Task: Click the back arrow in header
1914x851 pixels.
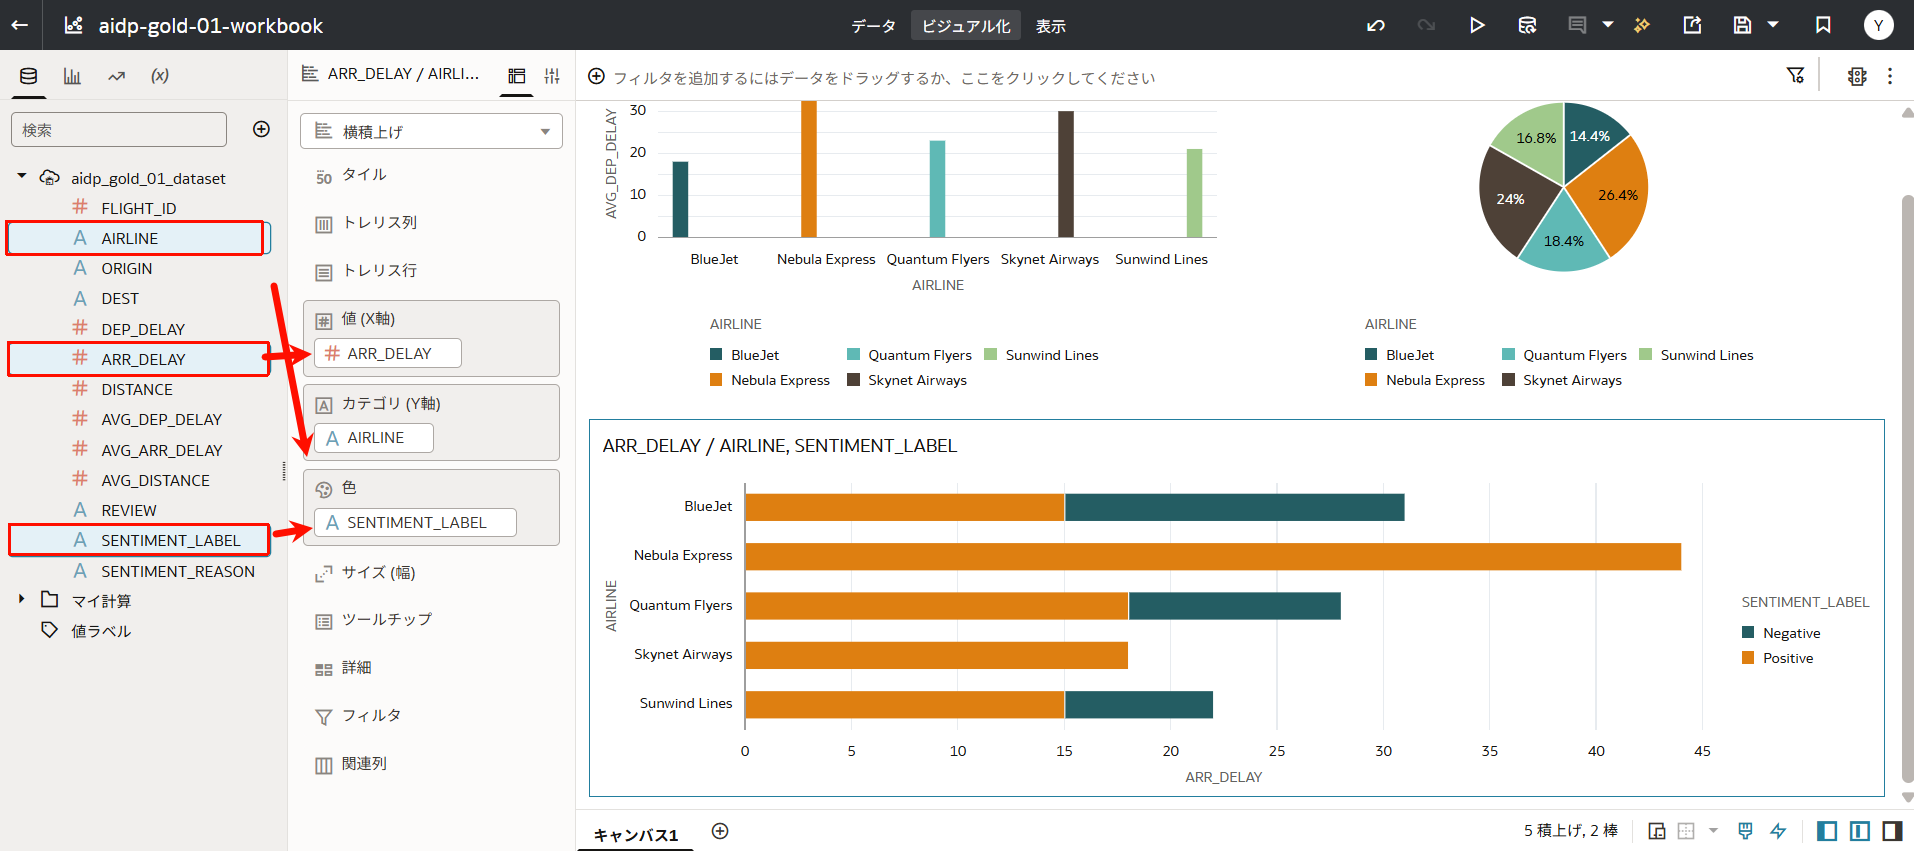Action: (20, 25)
